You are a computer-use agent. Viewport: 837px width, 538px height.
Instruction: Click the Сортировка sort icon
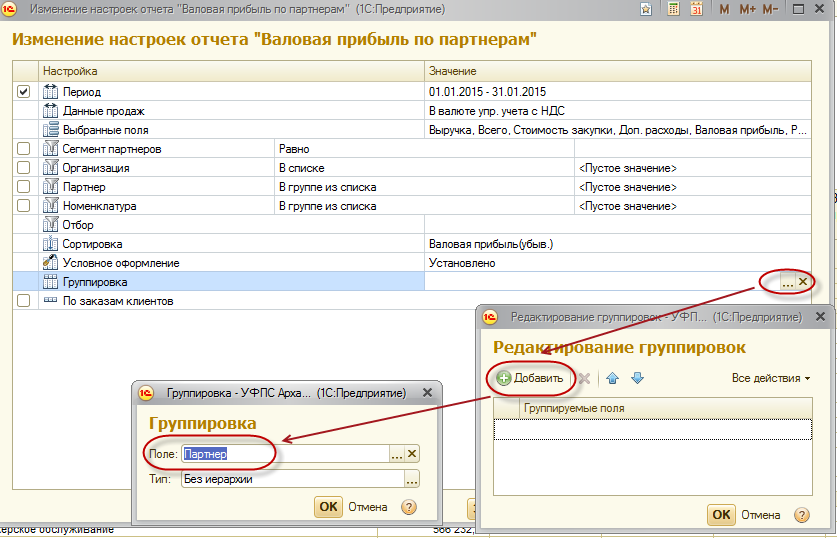click(x=50, y=244)
